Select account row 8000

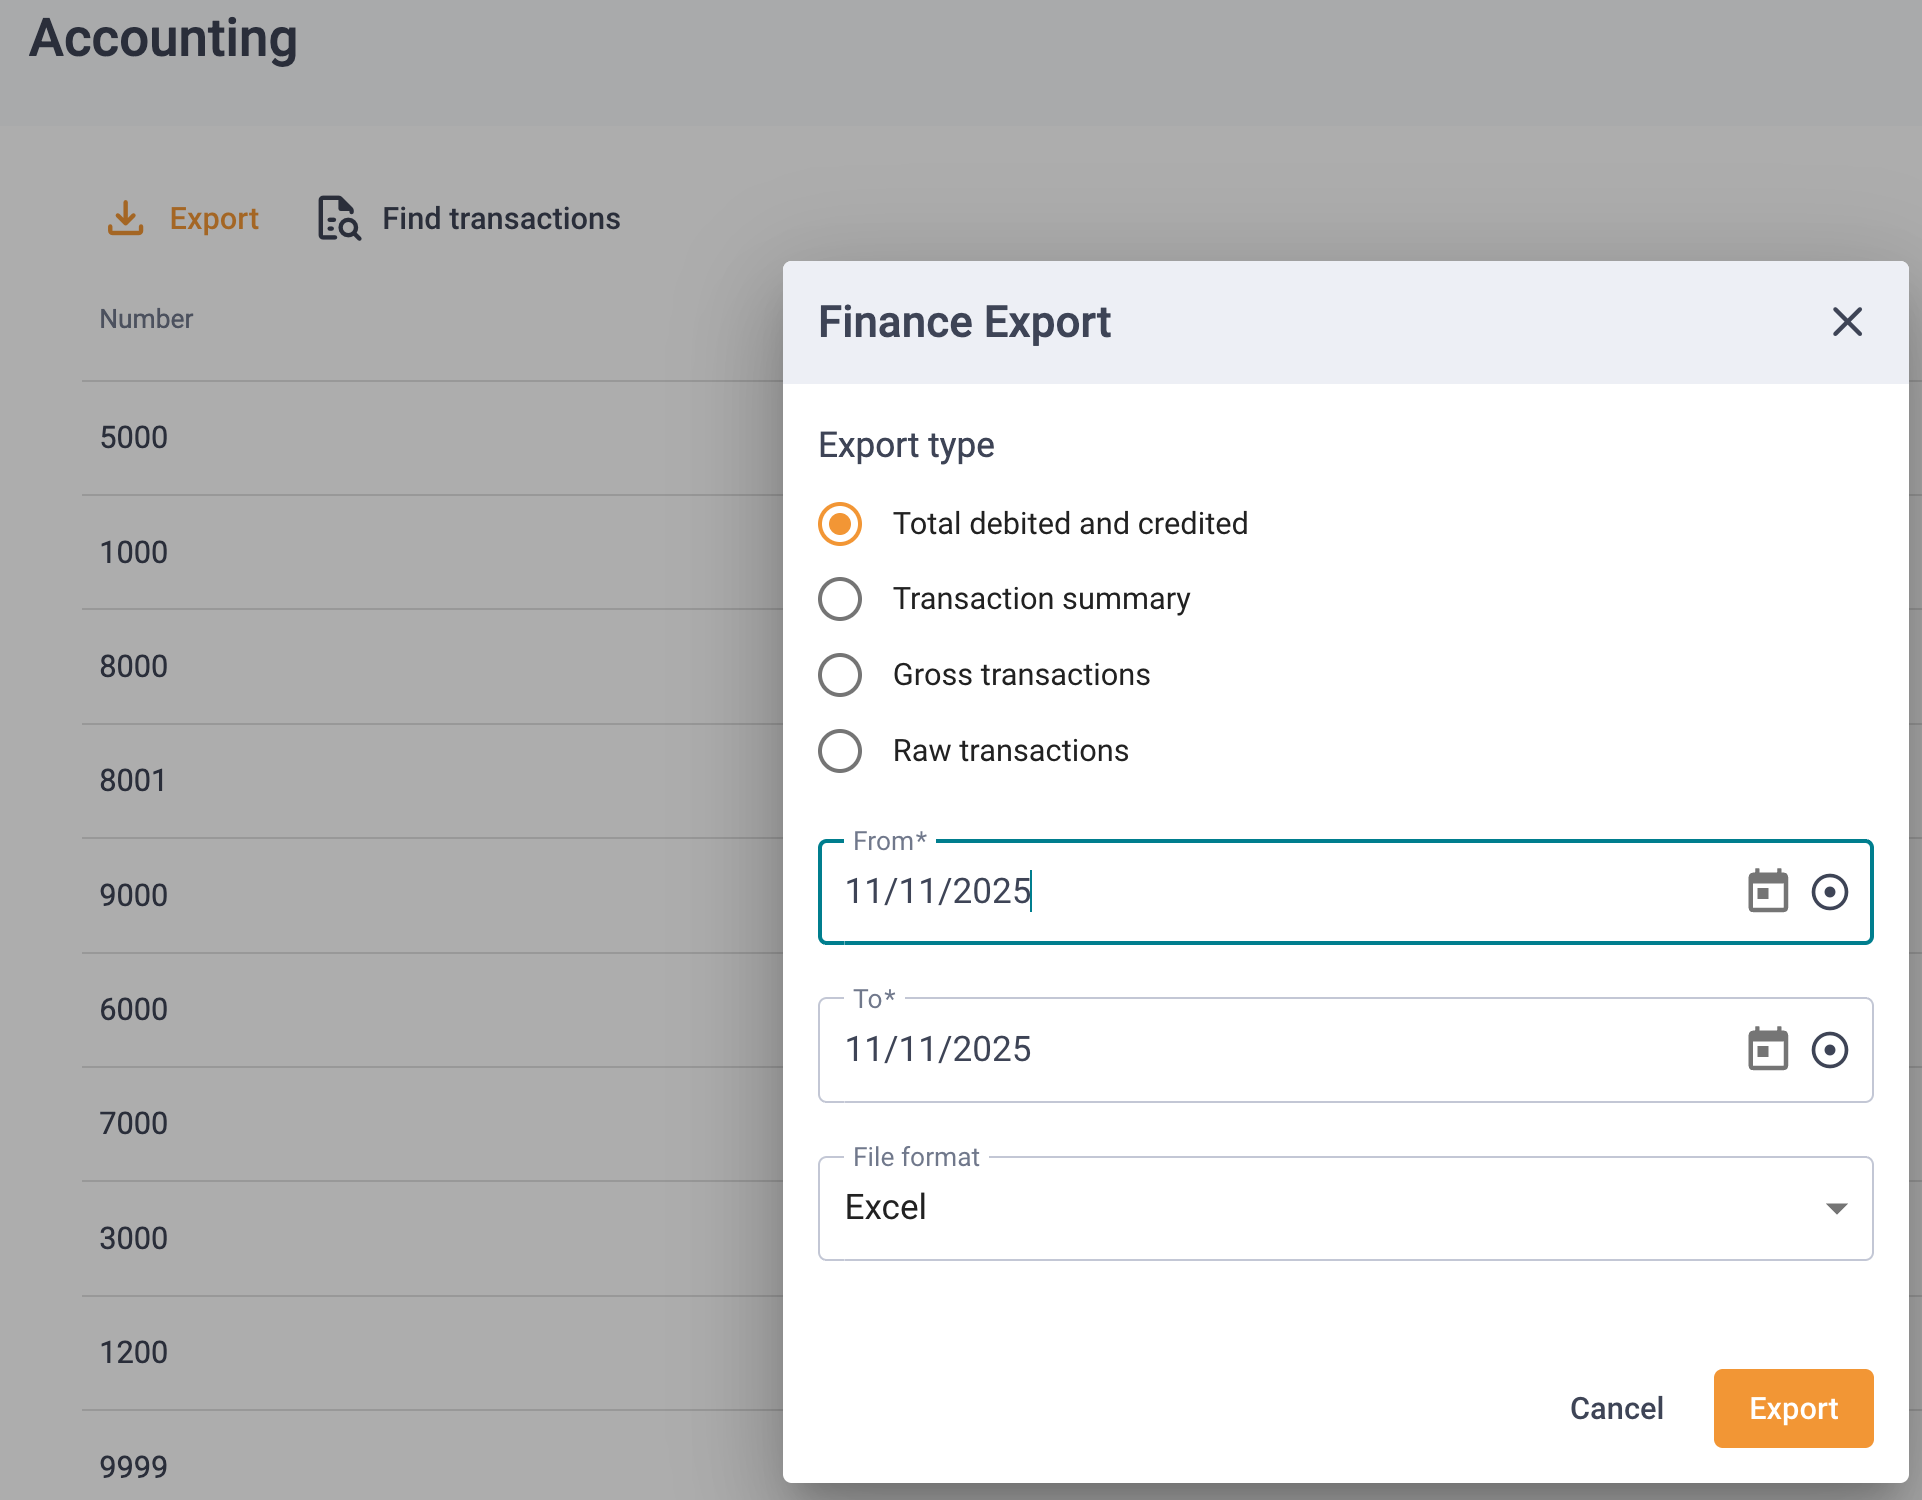432,666
